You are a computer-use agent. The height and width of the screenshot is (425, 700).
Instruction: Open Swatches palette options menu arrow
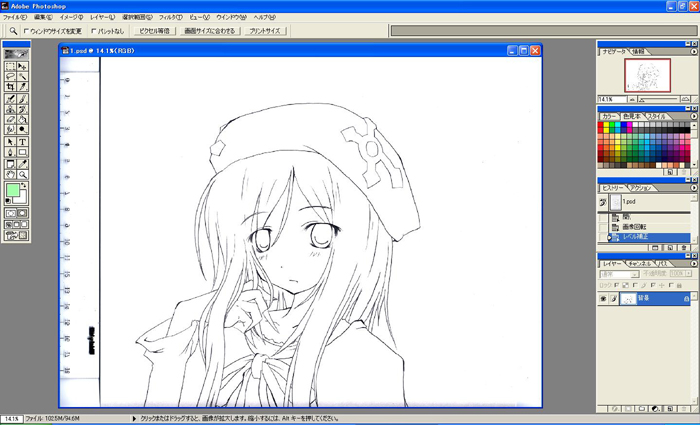tap(694, 116)
